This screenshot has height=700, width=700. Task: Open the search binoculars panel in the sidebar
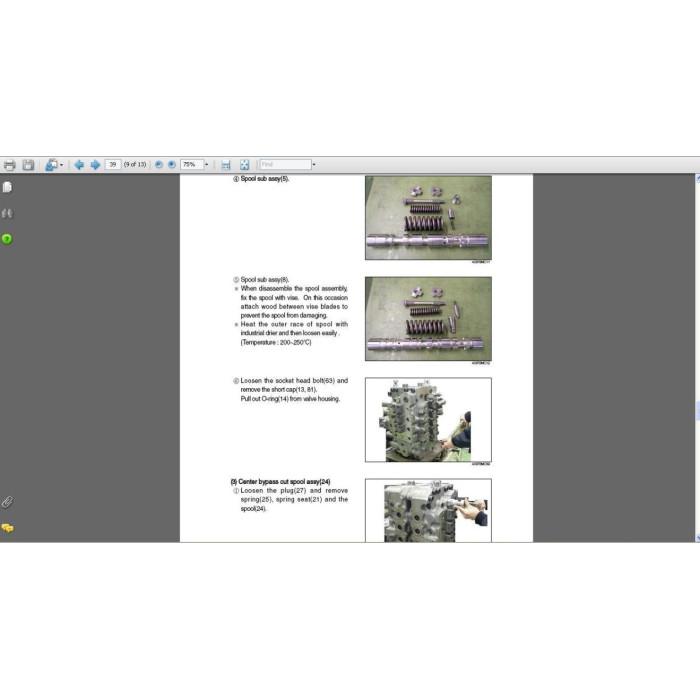tap(7, 213)
